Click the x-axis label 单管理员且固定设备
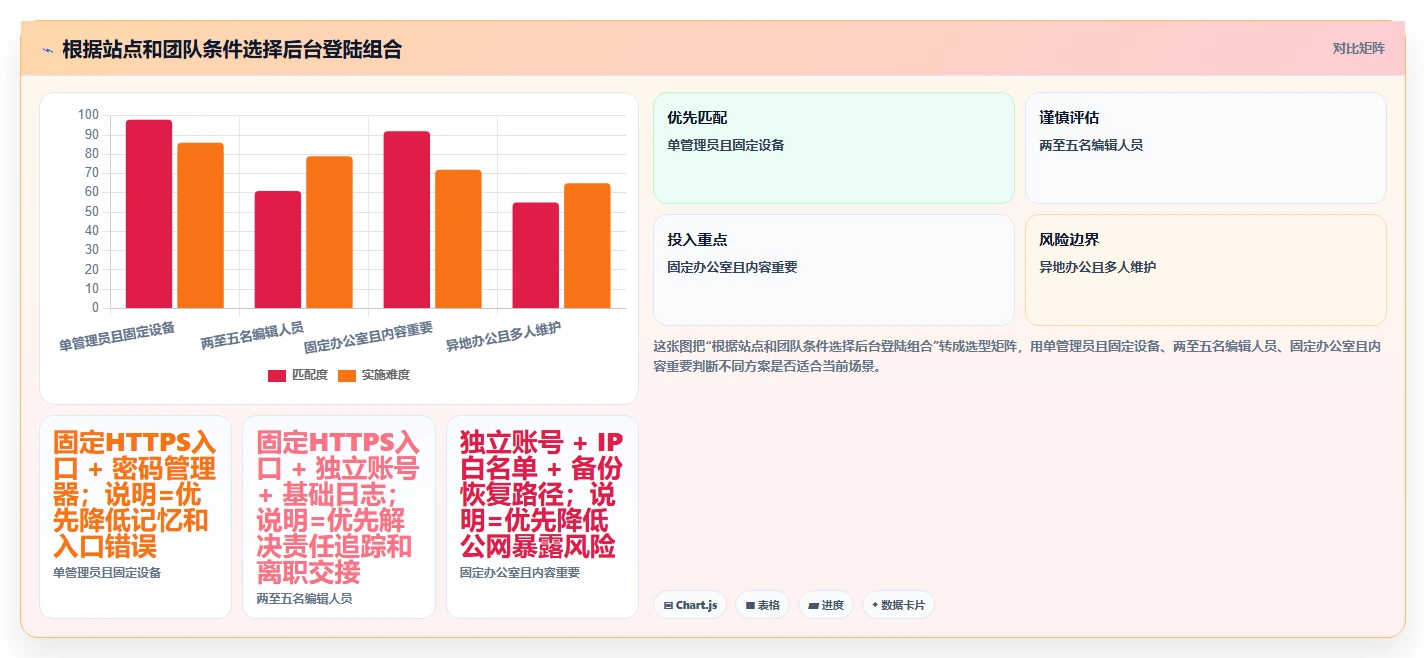Viewport: 1426px width, 658px height. pos(117,336)
